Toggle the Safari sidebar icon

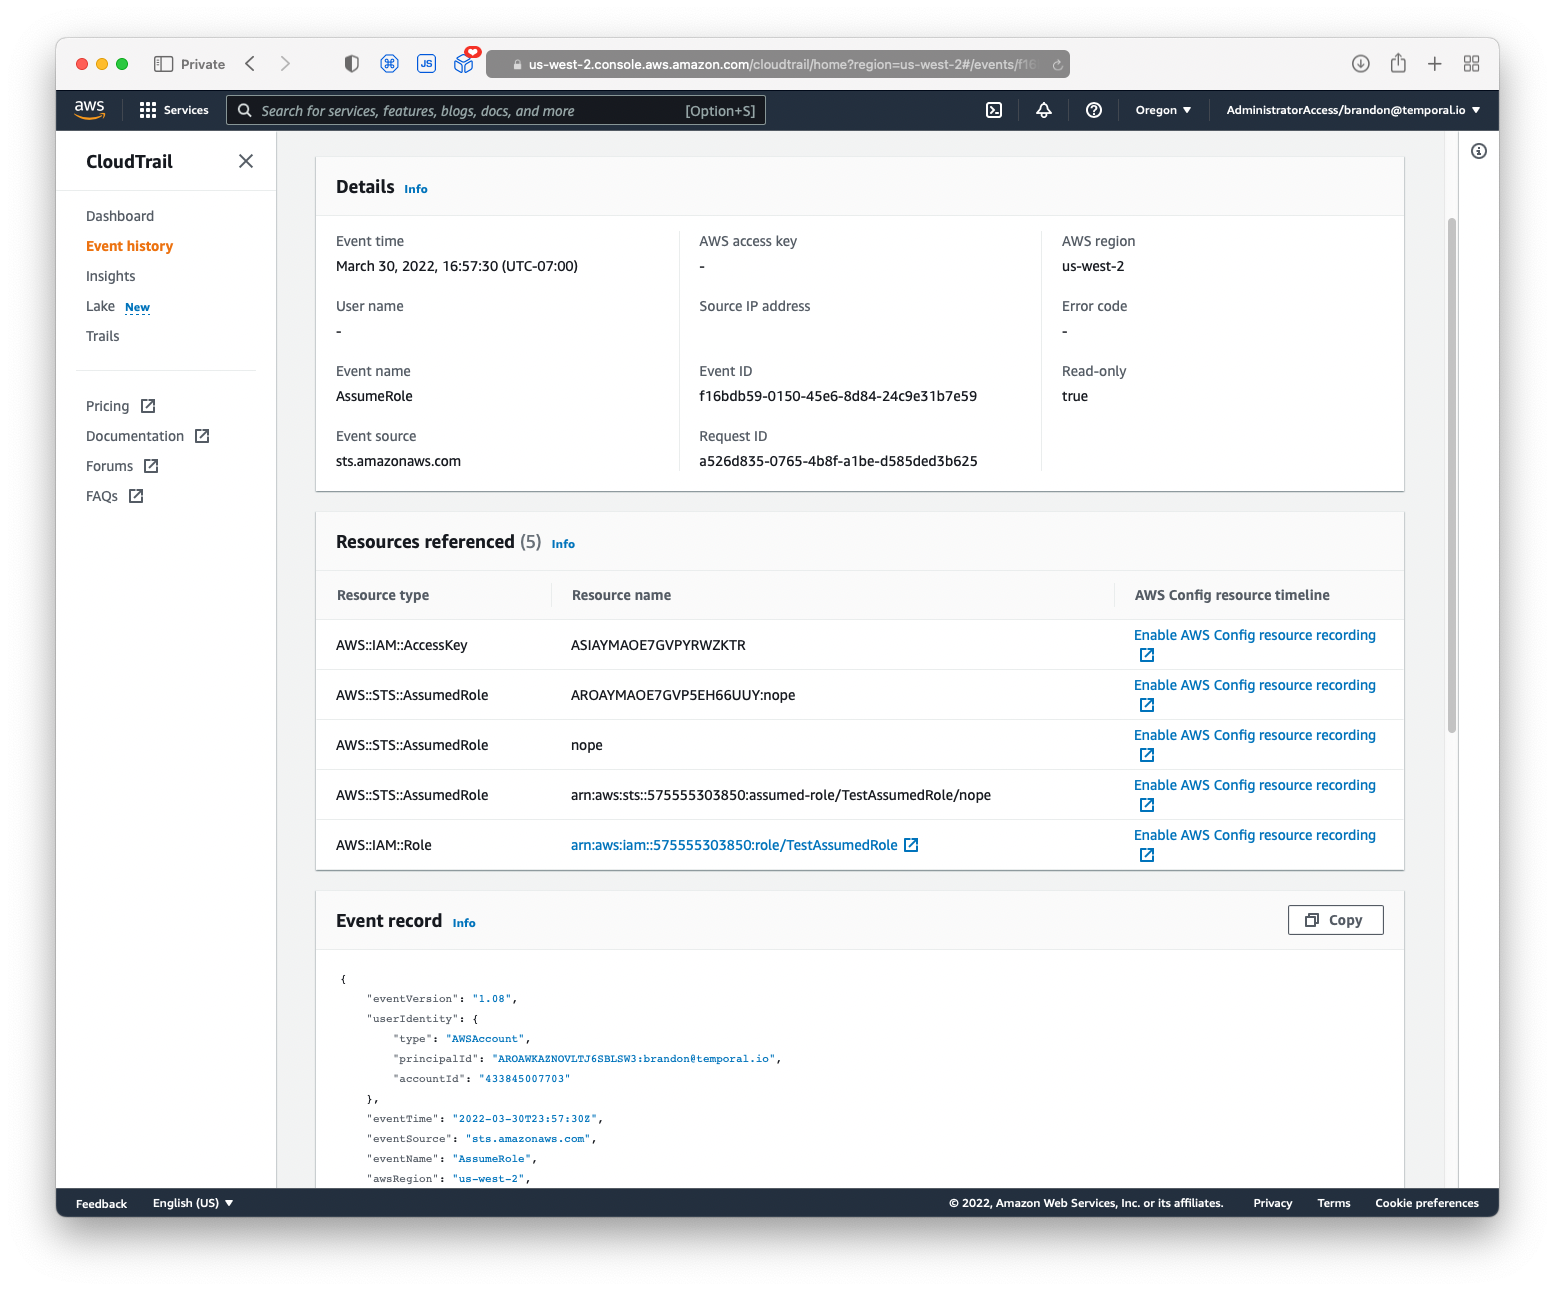tap(164, 64)
